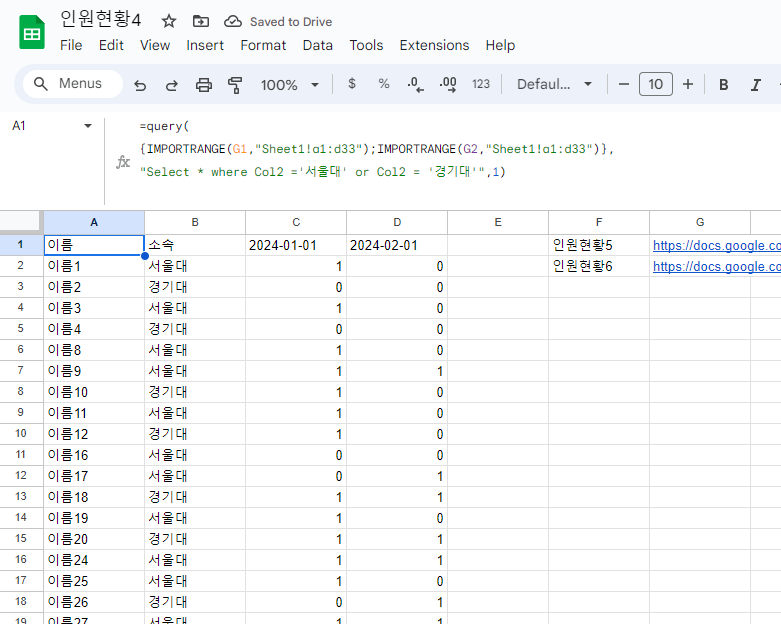Open the 123 more formats menu
The image size is (781, 624).
click(481, 84)
